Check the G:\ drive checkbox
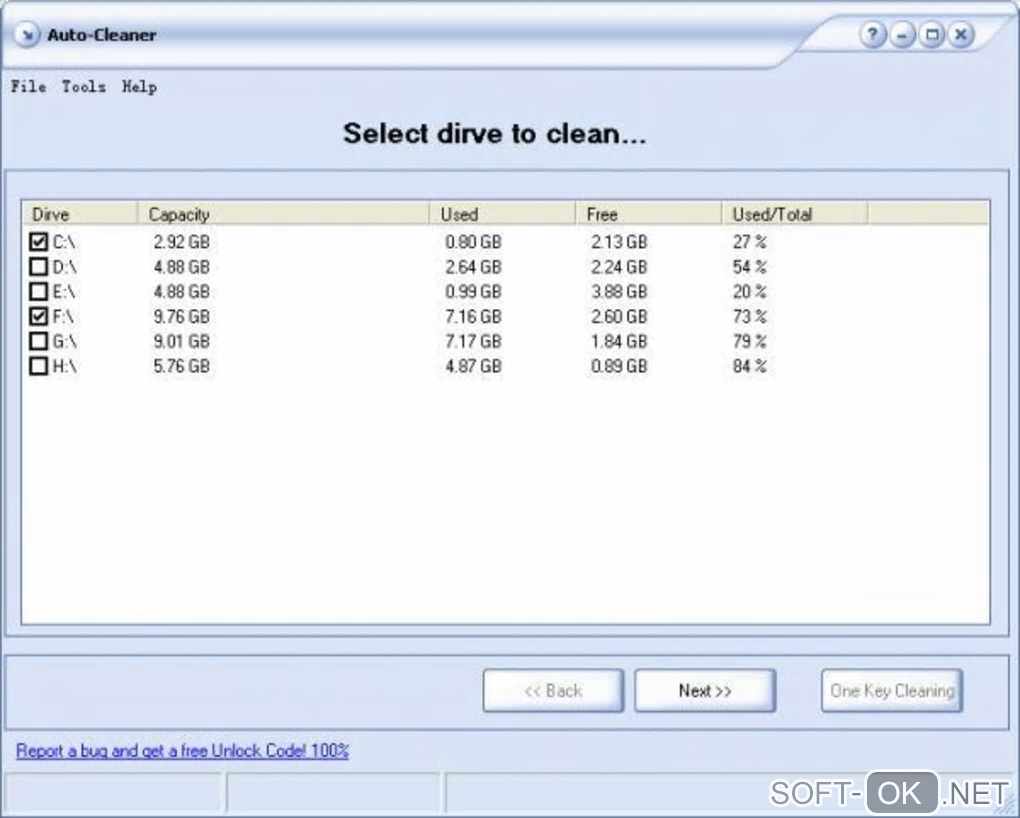The height and width of the screenshot is (818, 1020). pos(38,341)
